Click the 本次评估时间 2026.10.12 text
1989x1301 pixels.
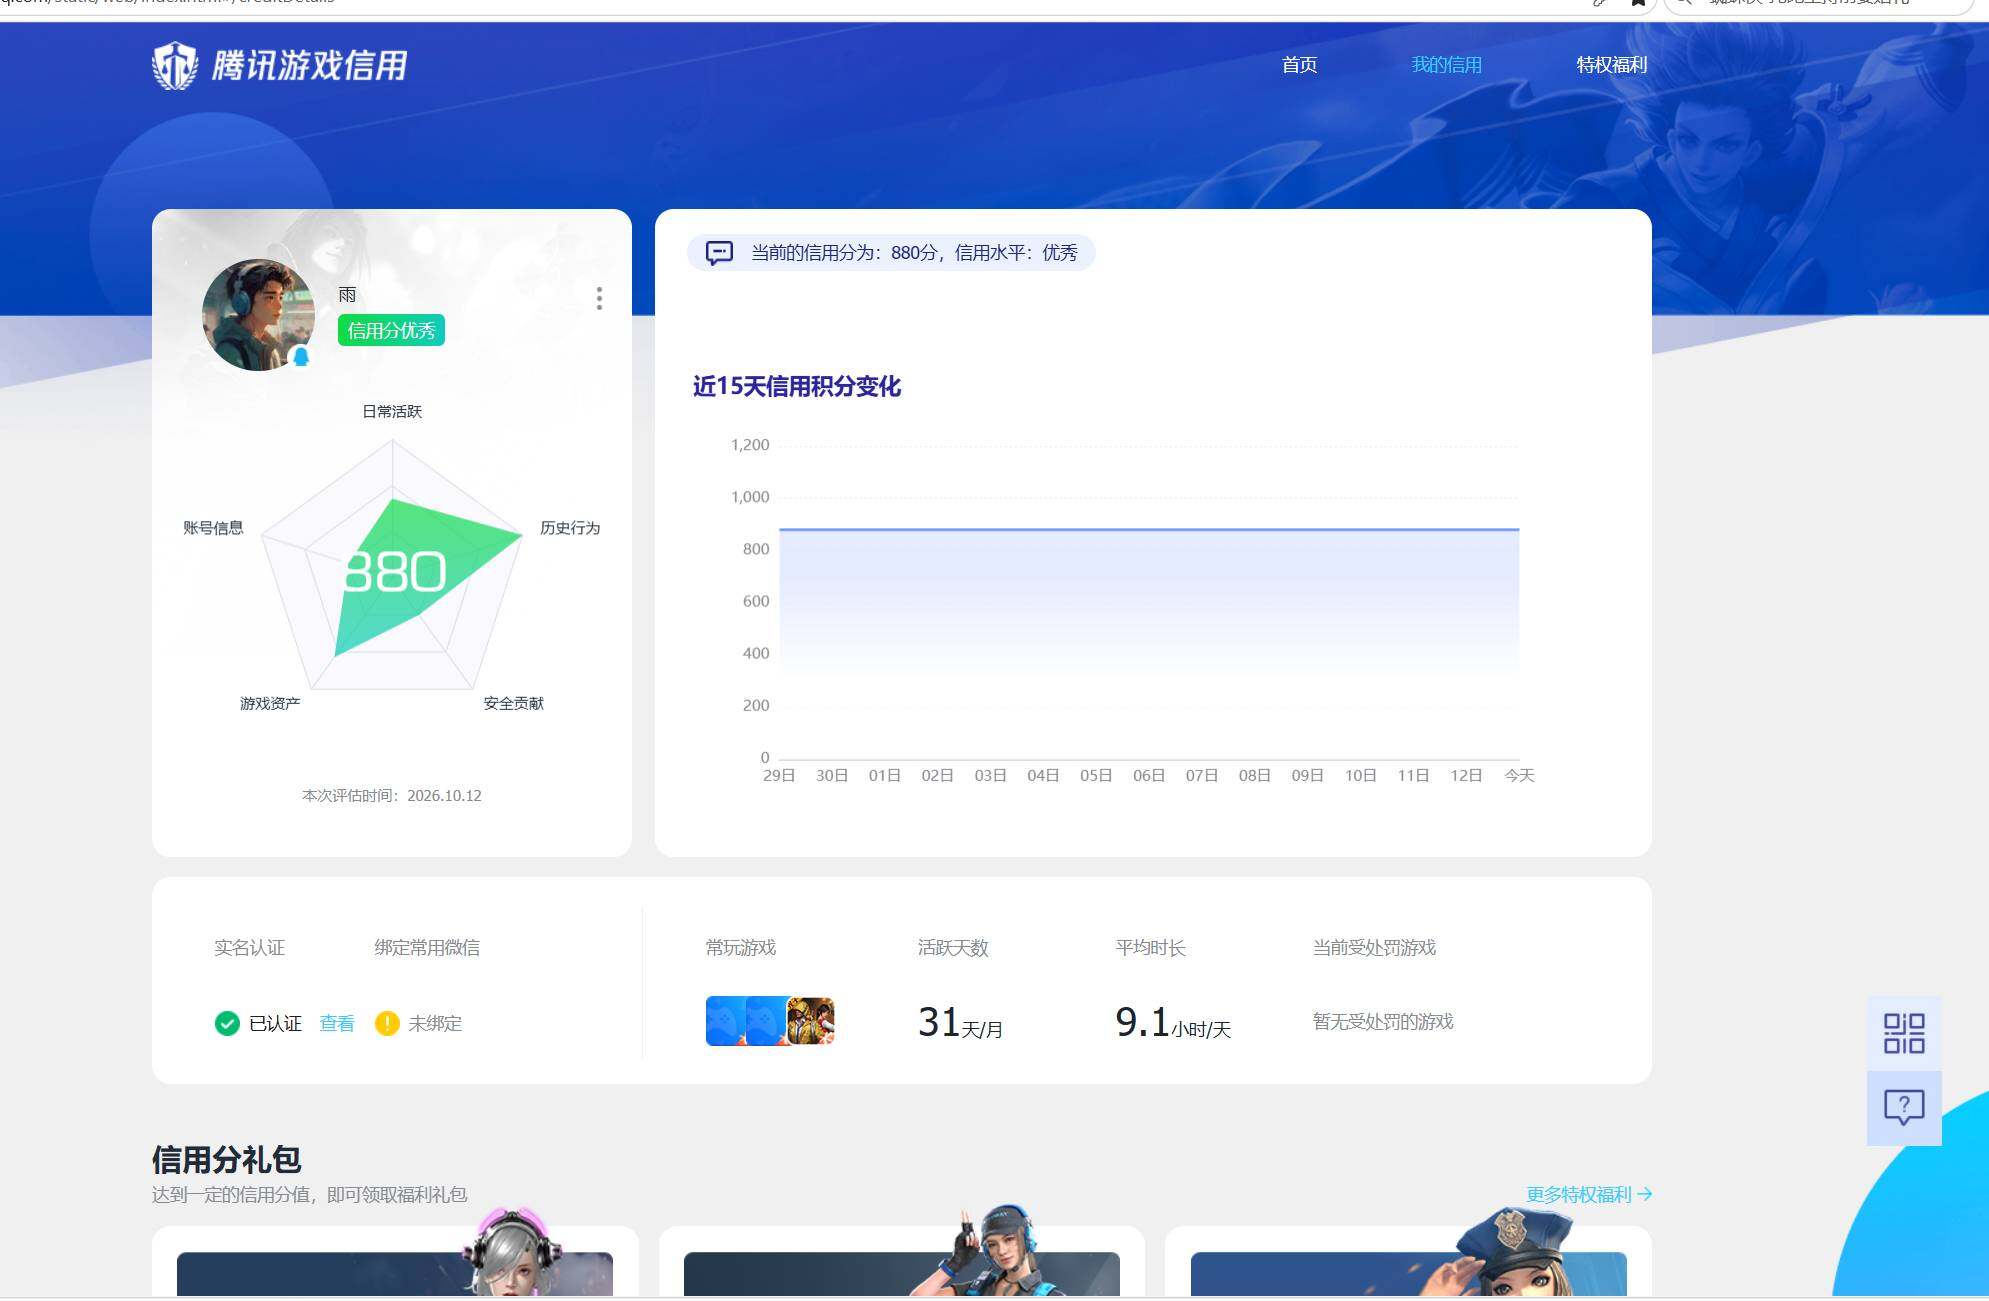(392, 795)
